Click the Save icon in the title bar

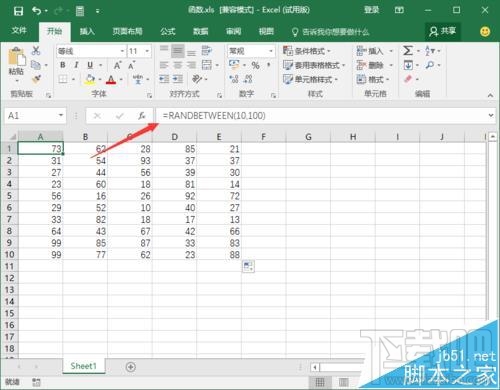coord(18,11)
